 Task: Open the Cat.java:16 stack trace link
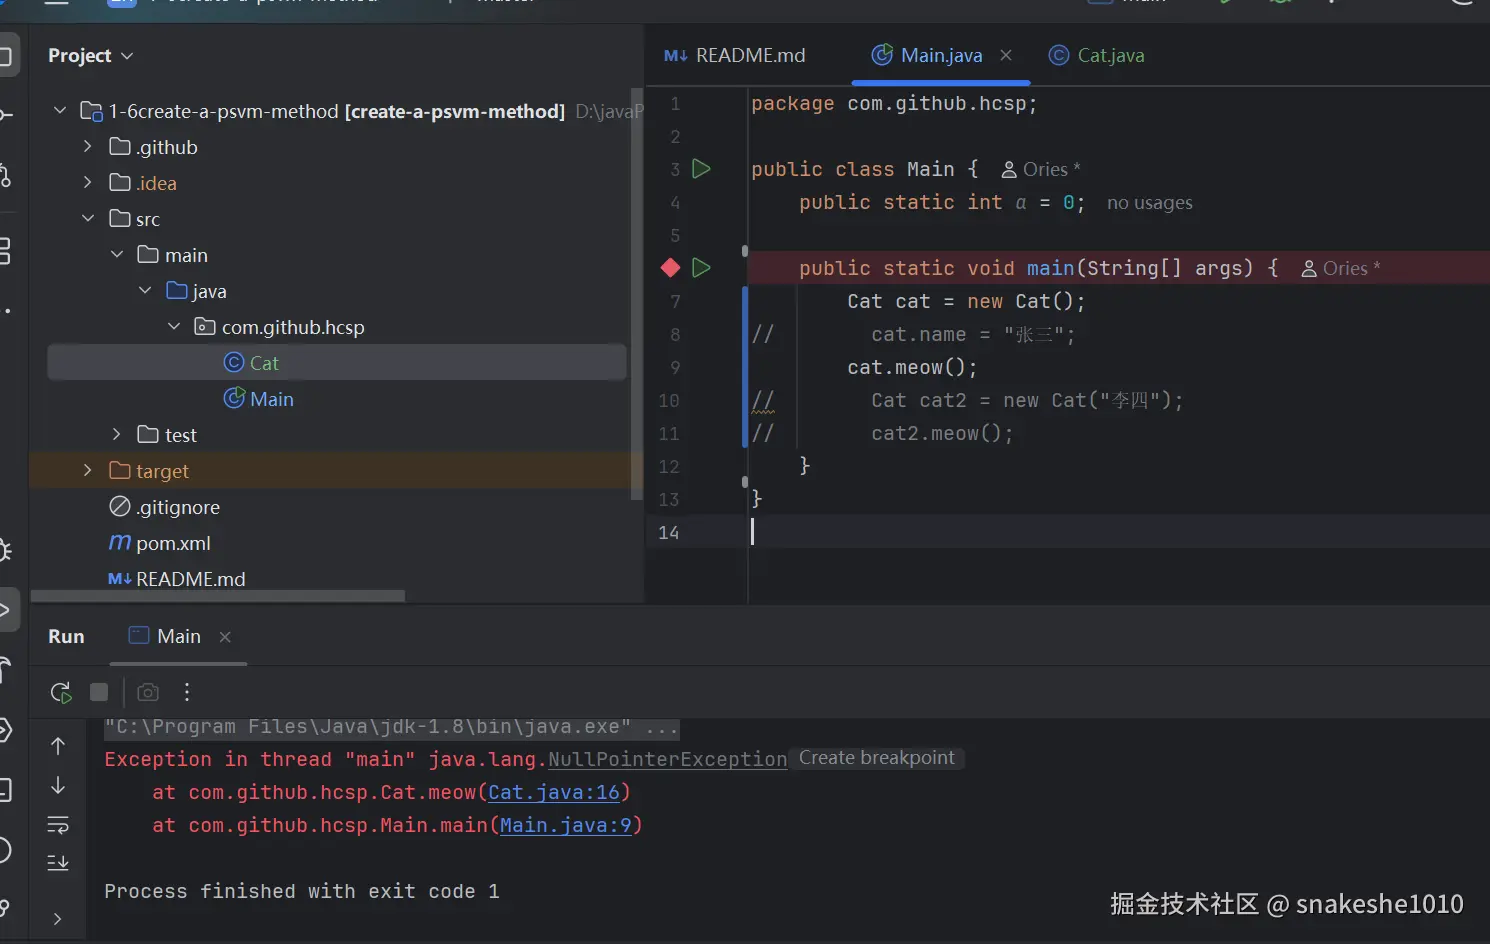[x=554, y=793]
